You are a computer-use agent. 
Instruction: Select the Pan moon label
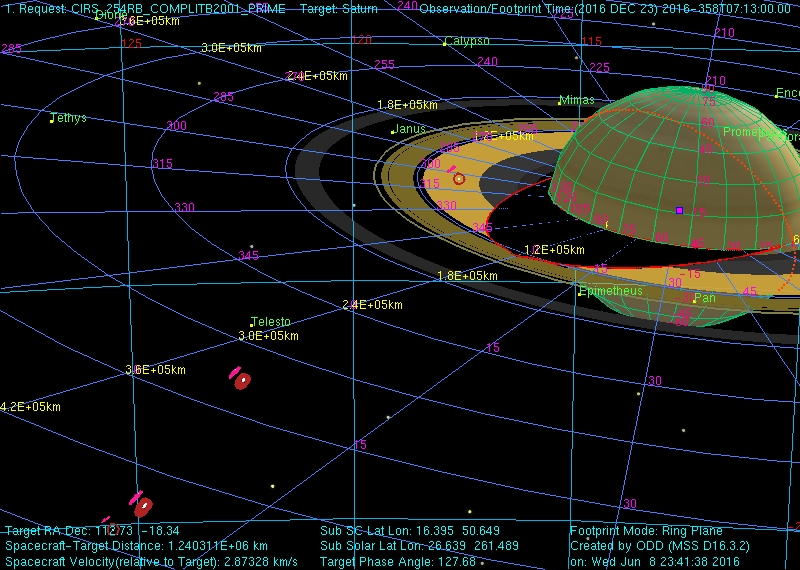(x=705, y=298)
